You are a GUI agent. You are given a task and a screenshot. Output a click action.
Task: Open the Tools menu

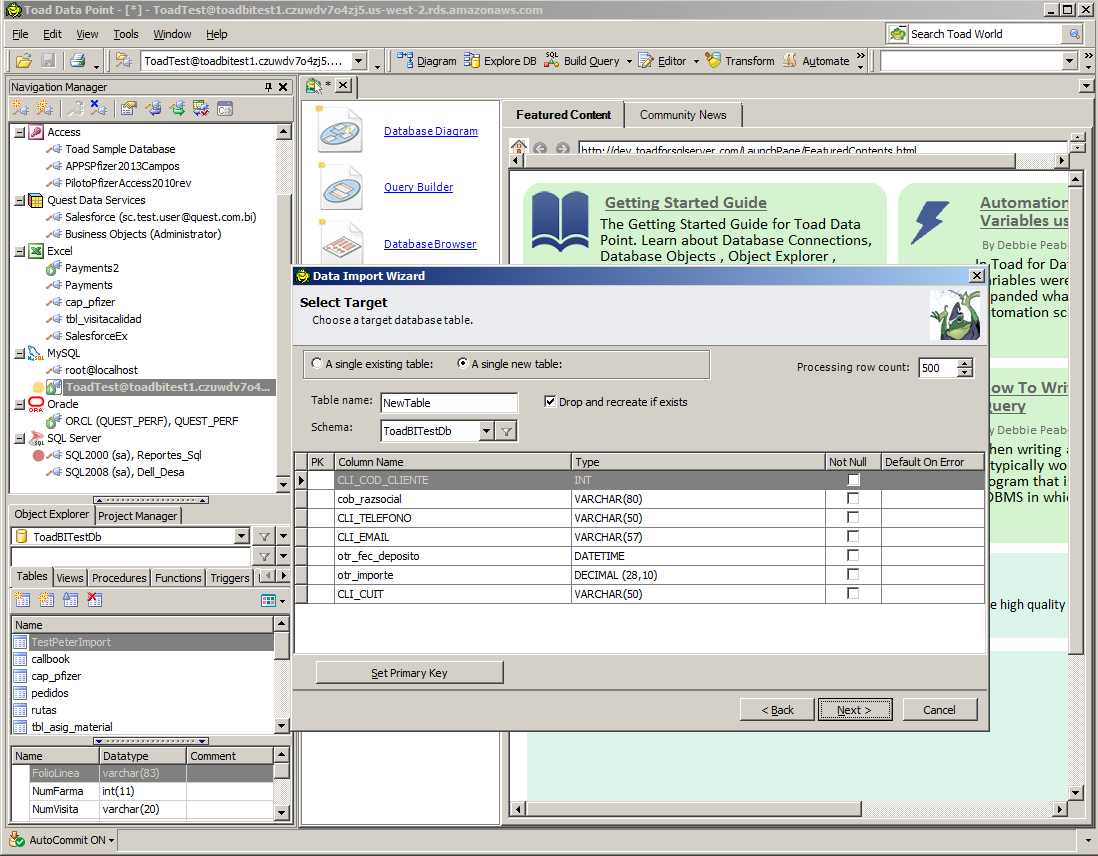coord(126,34)
